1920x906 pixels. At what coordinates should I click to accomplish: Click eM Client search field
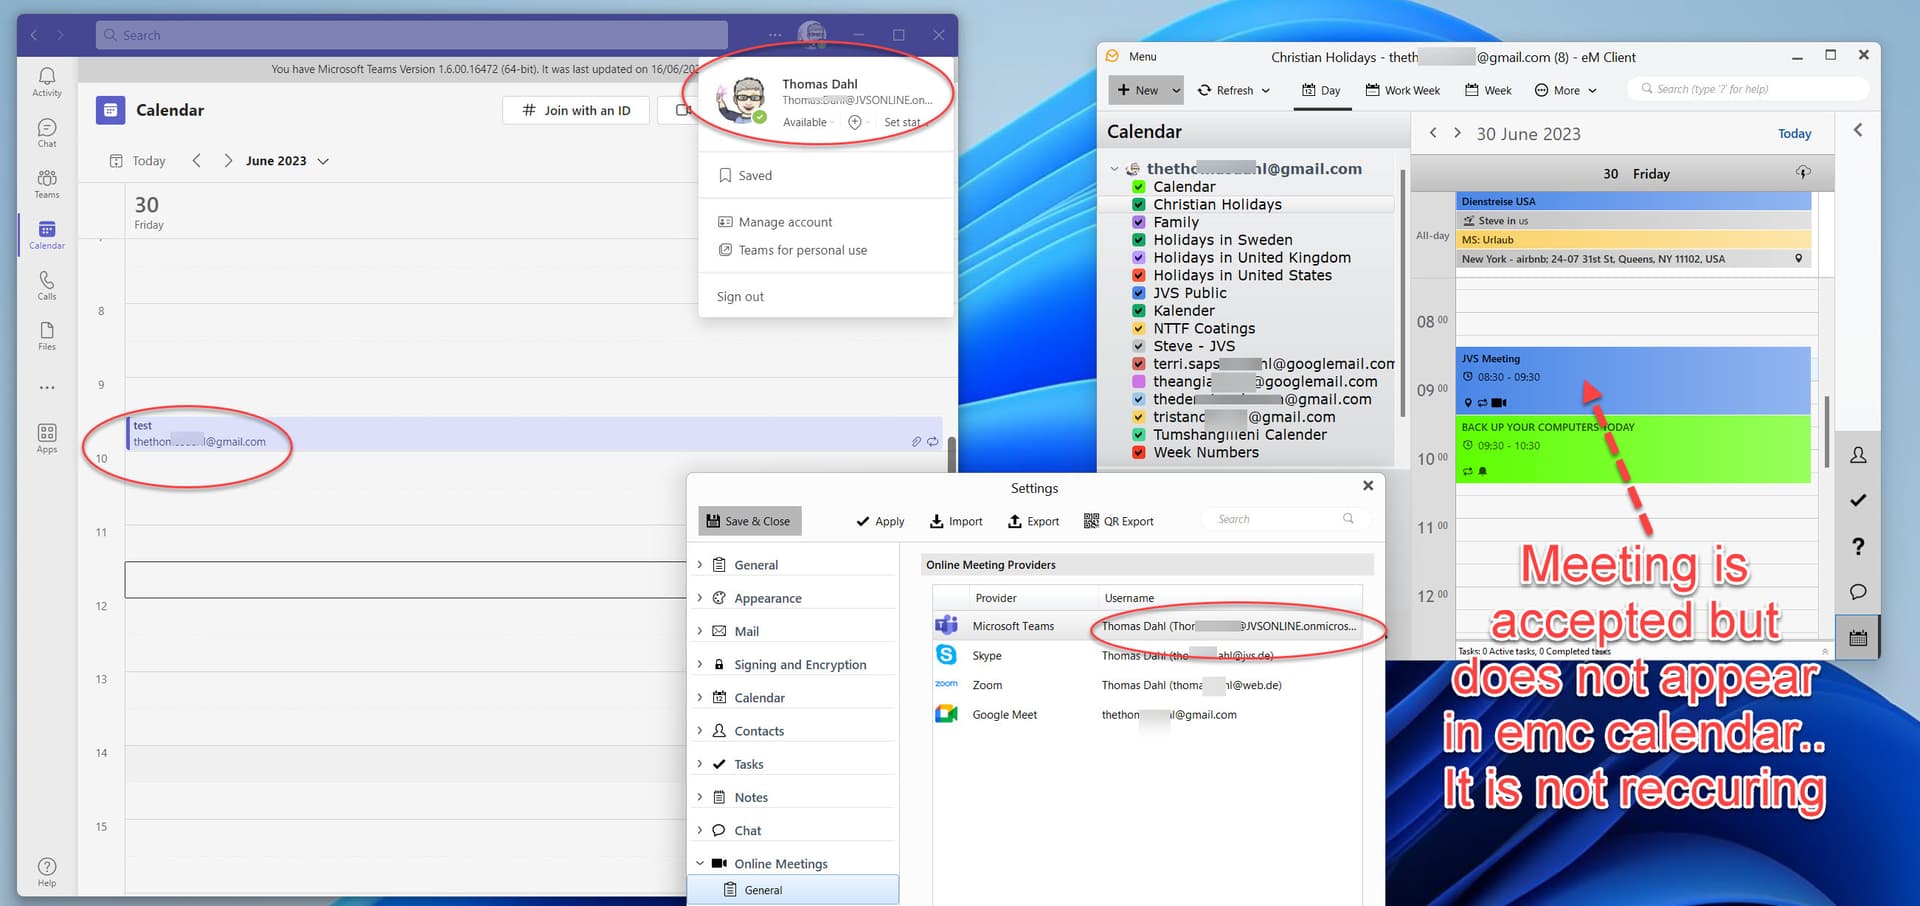pos(1748,89)
